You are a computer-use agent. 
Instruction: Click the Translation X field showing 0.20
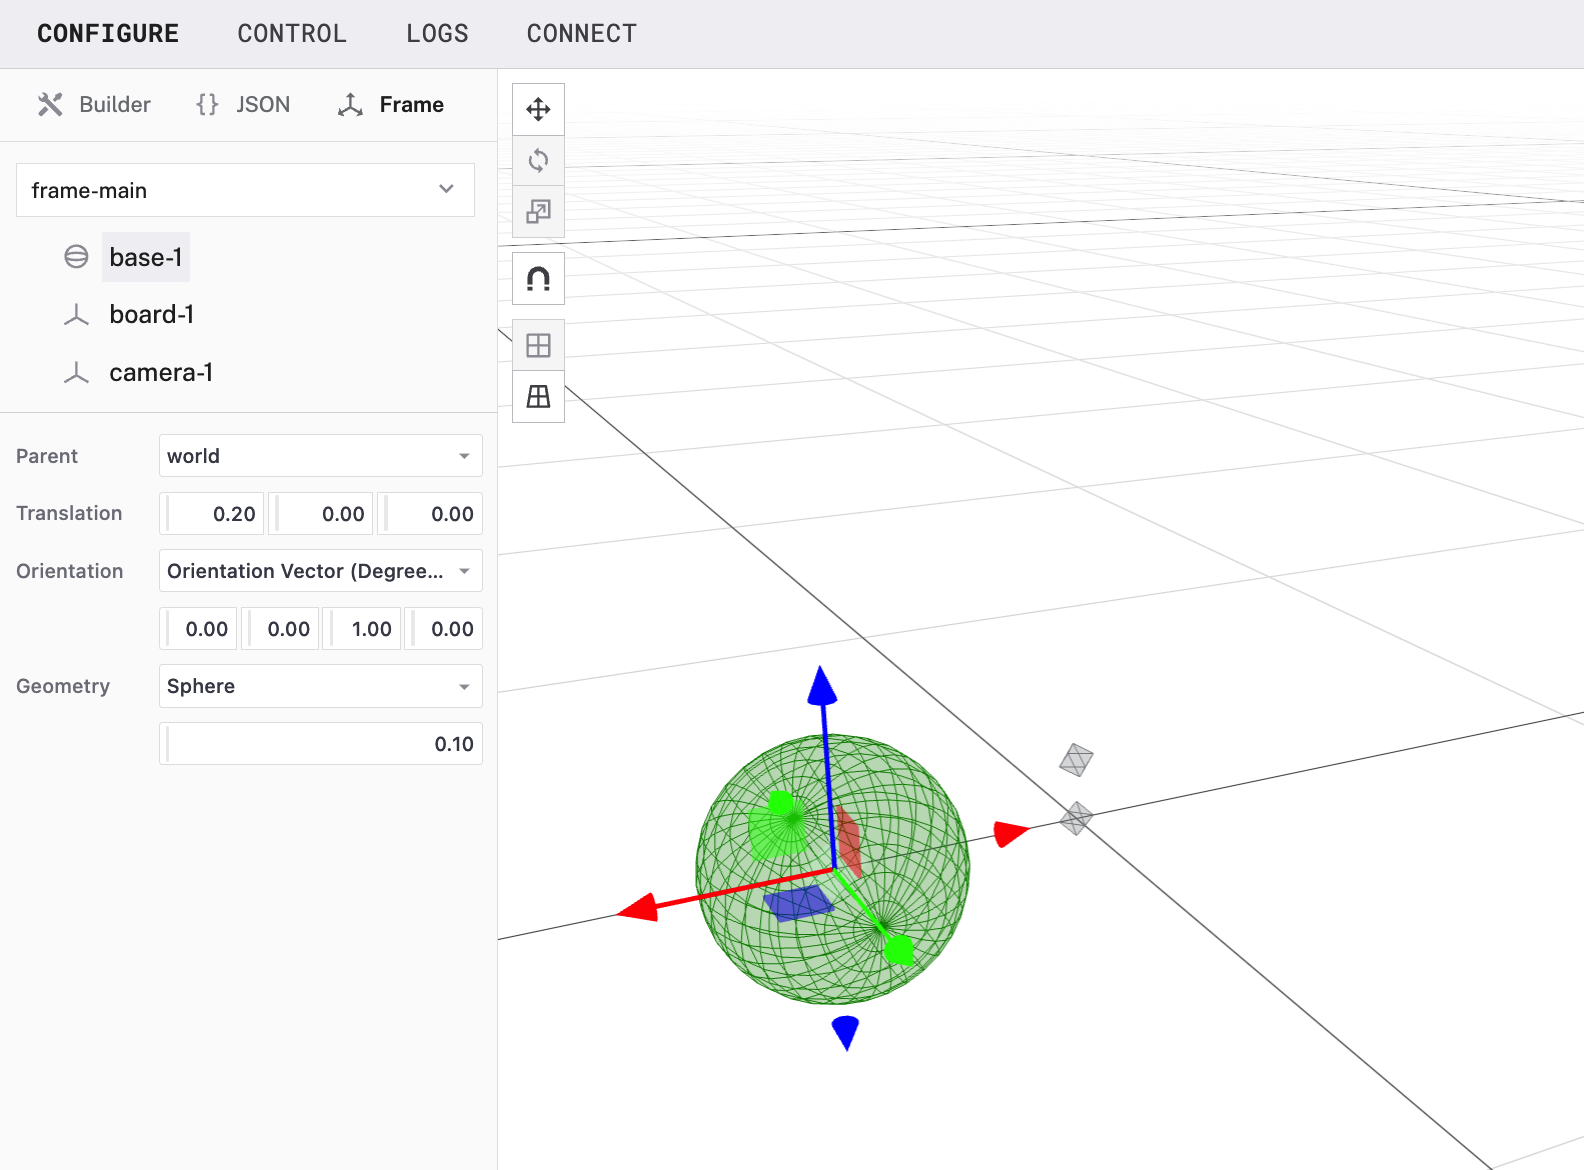pyautogui.click(x=214, y=514)
